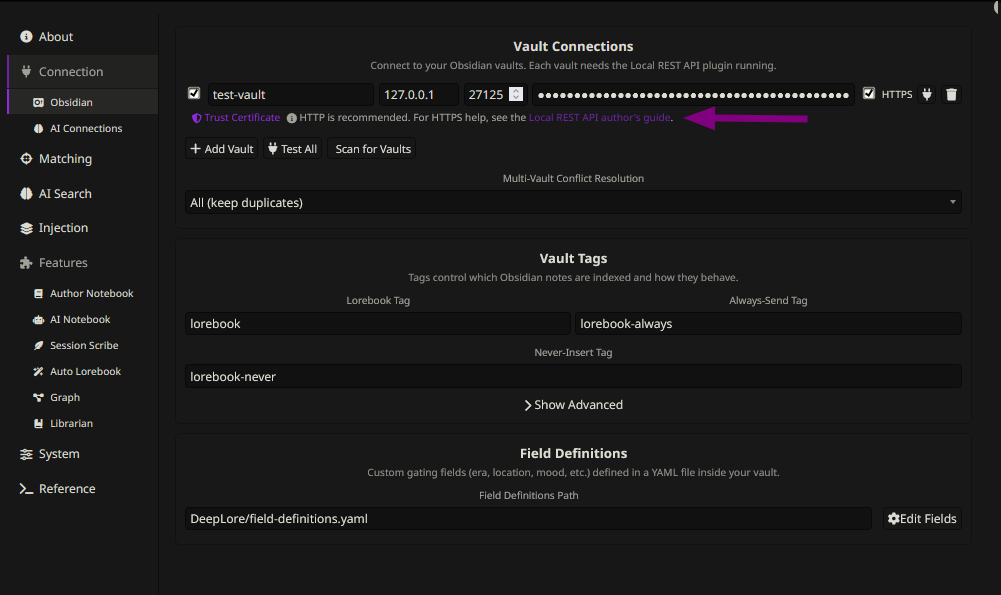Open the AI Connections sub-tab
Viewport: 1001px width, 595px height.
tap(86, 129)
